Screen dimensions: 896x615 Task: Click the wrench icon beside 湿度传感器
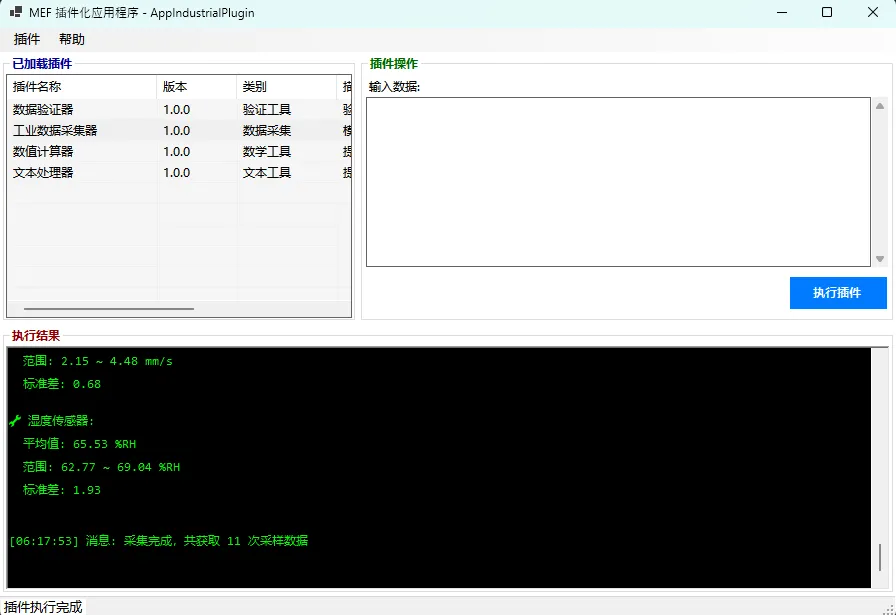[x=15, y=421]
